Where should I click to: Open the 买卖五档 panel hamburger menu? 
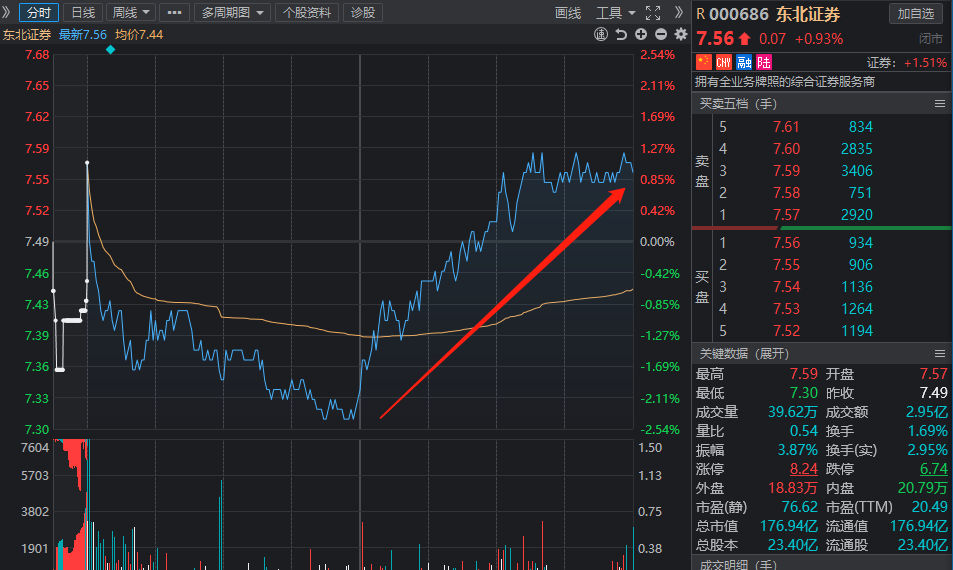(939, 103)
